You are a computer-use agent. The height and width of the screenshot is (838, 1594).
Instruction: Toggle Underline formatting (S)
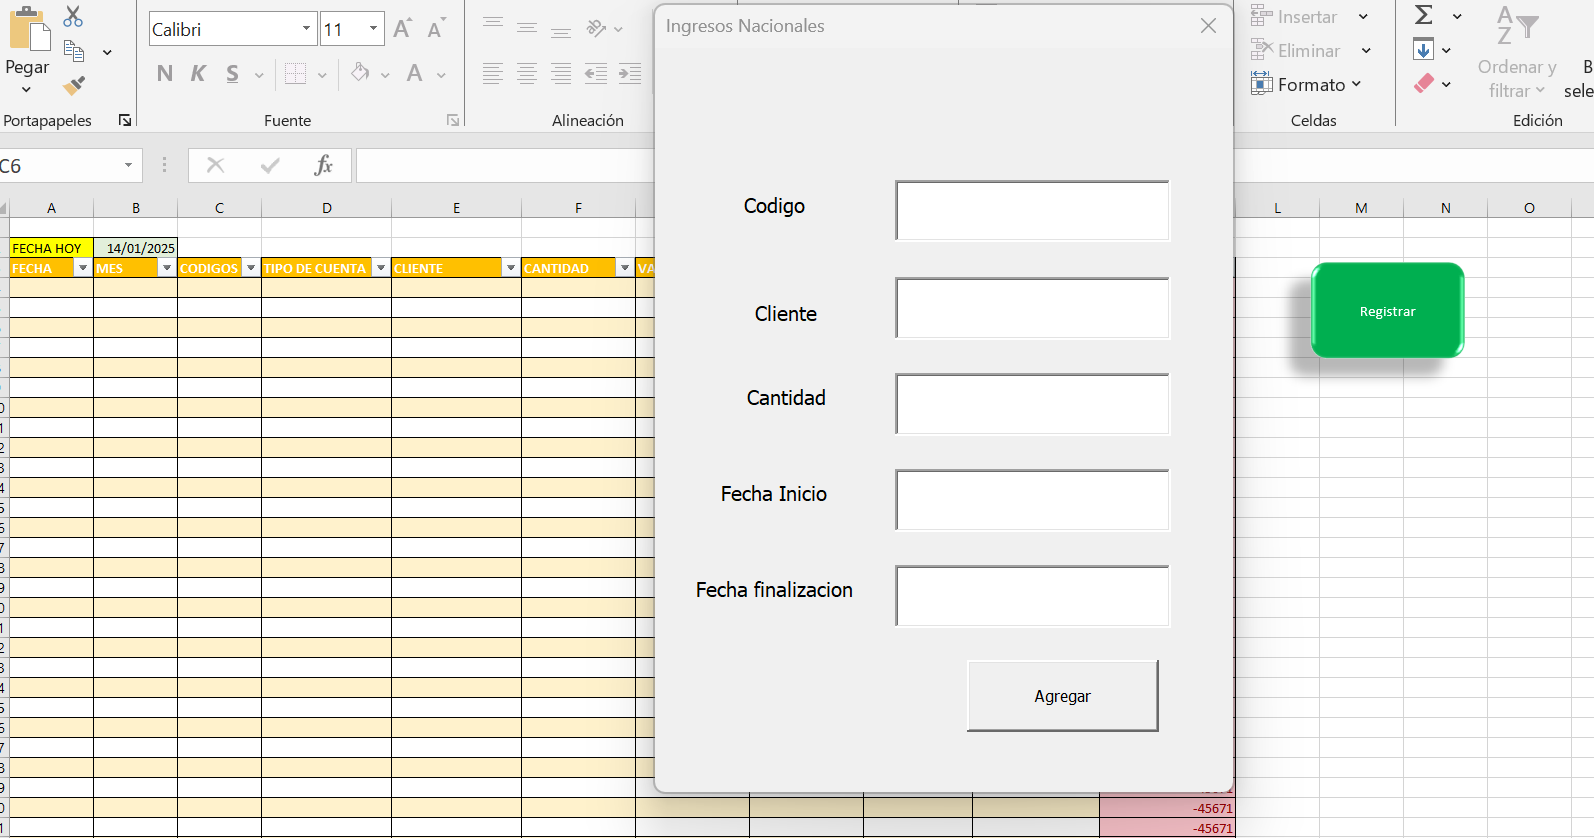pos(232,73)
